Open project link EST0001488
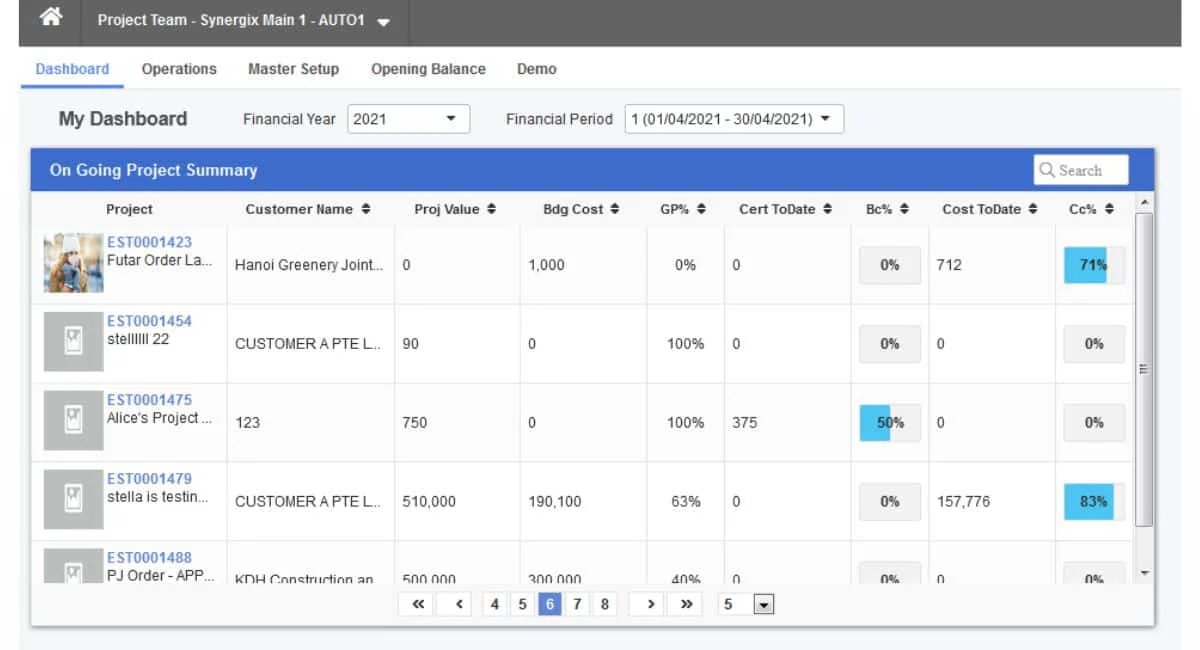 149,557
